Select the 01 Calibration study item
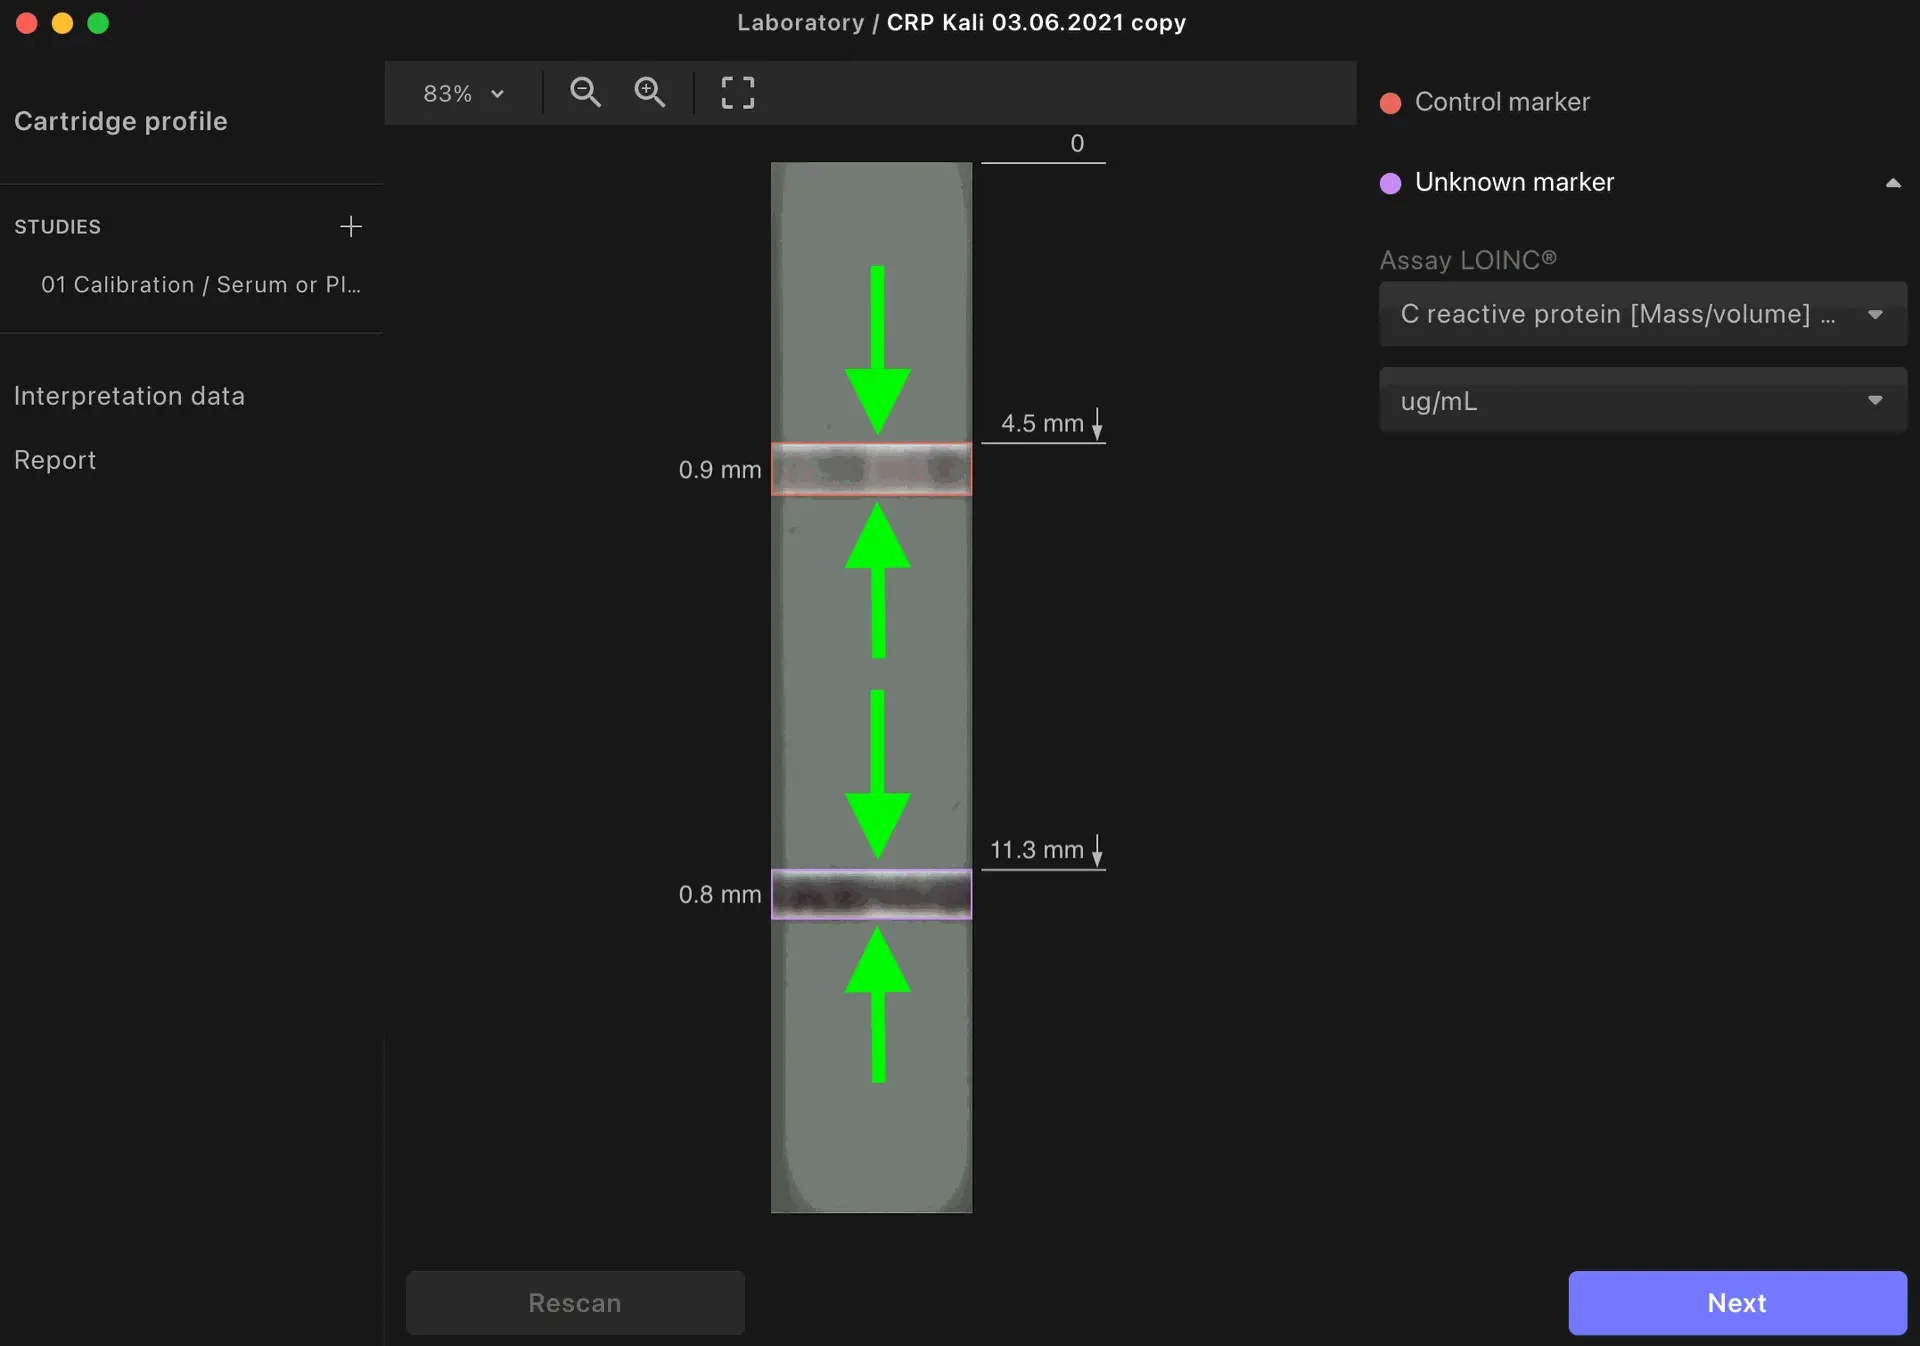The width and height of the screenshot is (1920, 1346). coord(200,285)
